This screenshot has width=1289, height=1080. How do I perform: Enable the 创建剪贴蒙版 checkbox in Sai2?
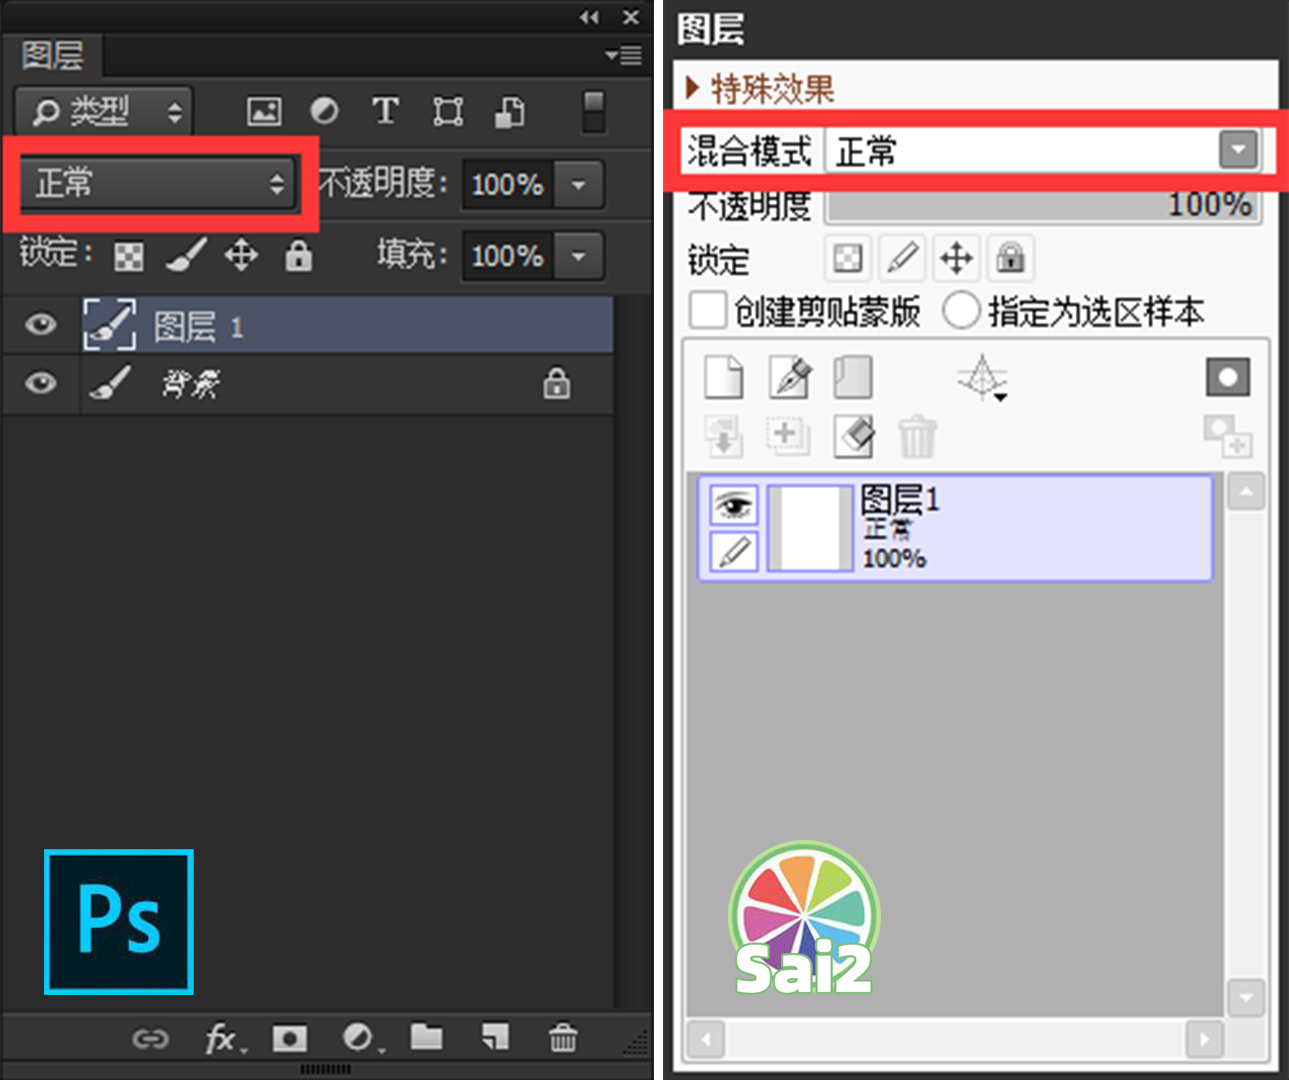[x=707, y=311]
